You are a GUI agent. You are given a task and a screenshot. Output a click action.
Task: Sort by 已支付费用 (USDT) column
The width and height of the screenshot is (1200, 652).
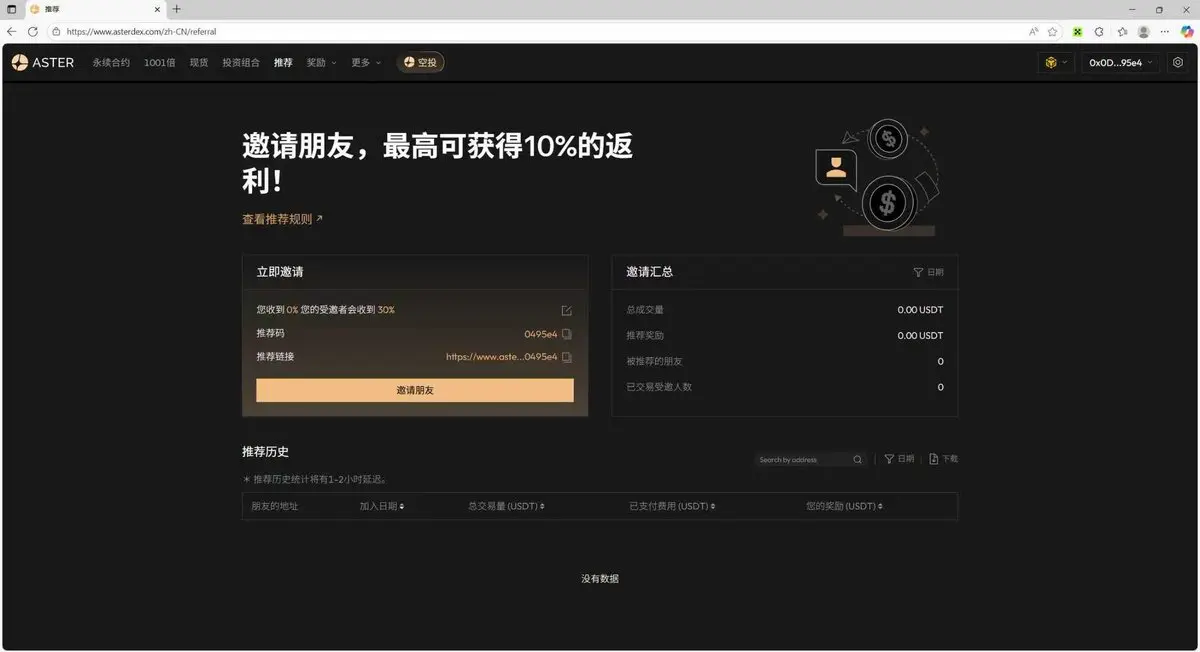coord(672,506)
